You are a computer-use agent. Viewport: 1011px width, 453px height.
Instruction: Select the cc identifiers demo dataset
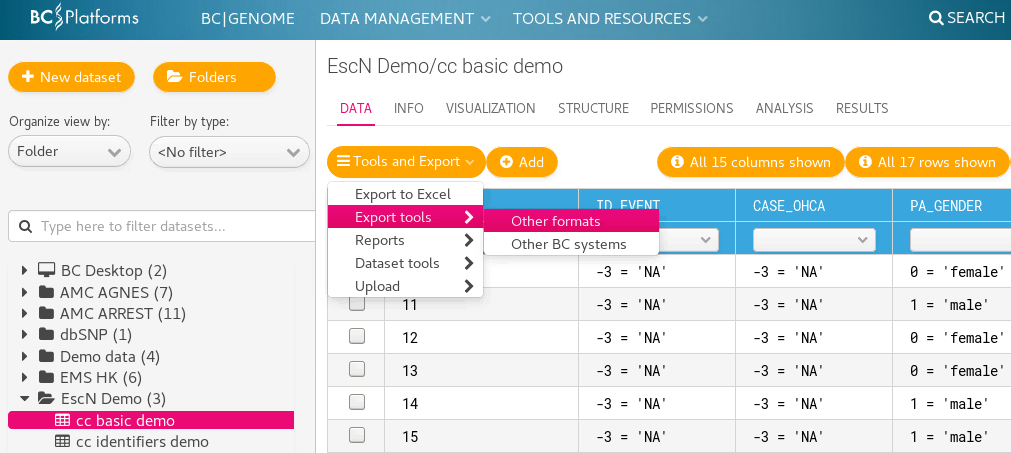click(142, 441)
